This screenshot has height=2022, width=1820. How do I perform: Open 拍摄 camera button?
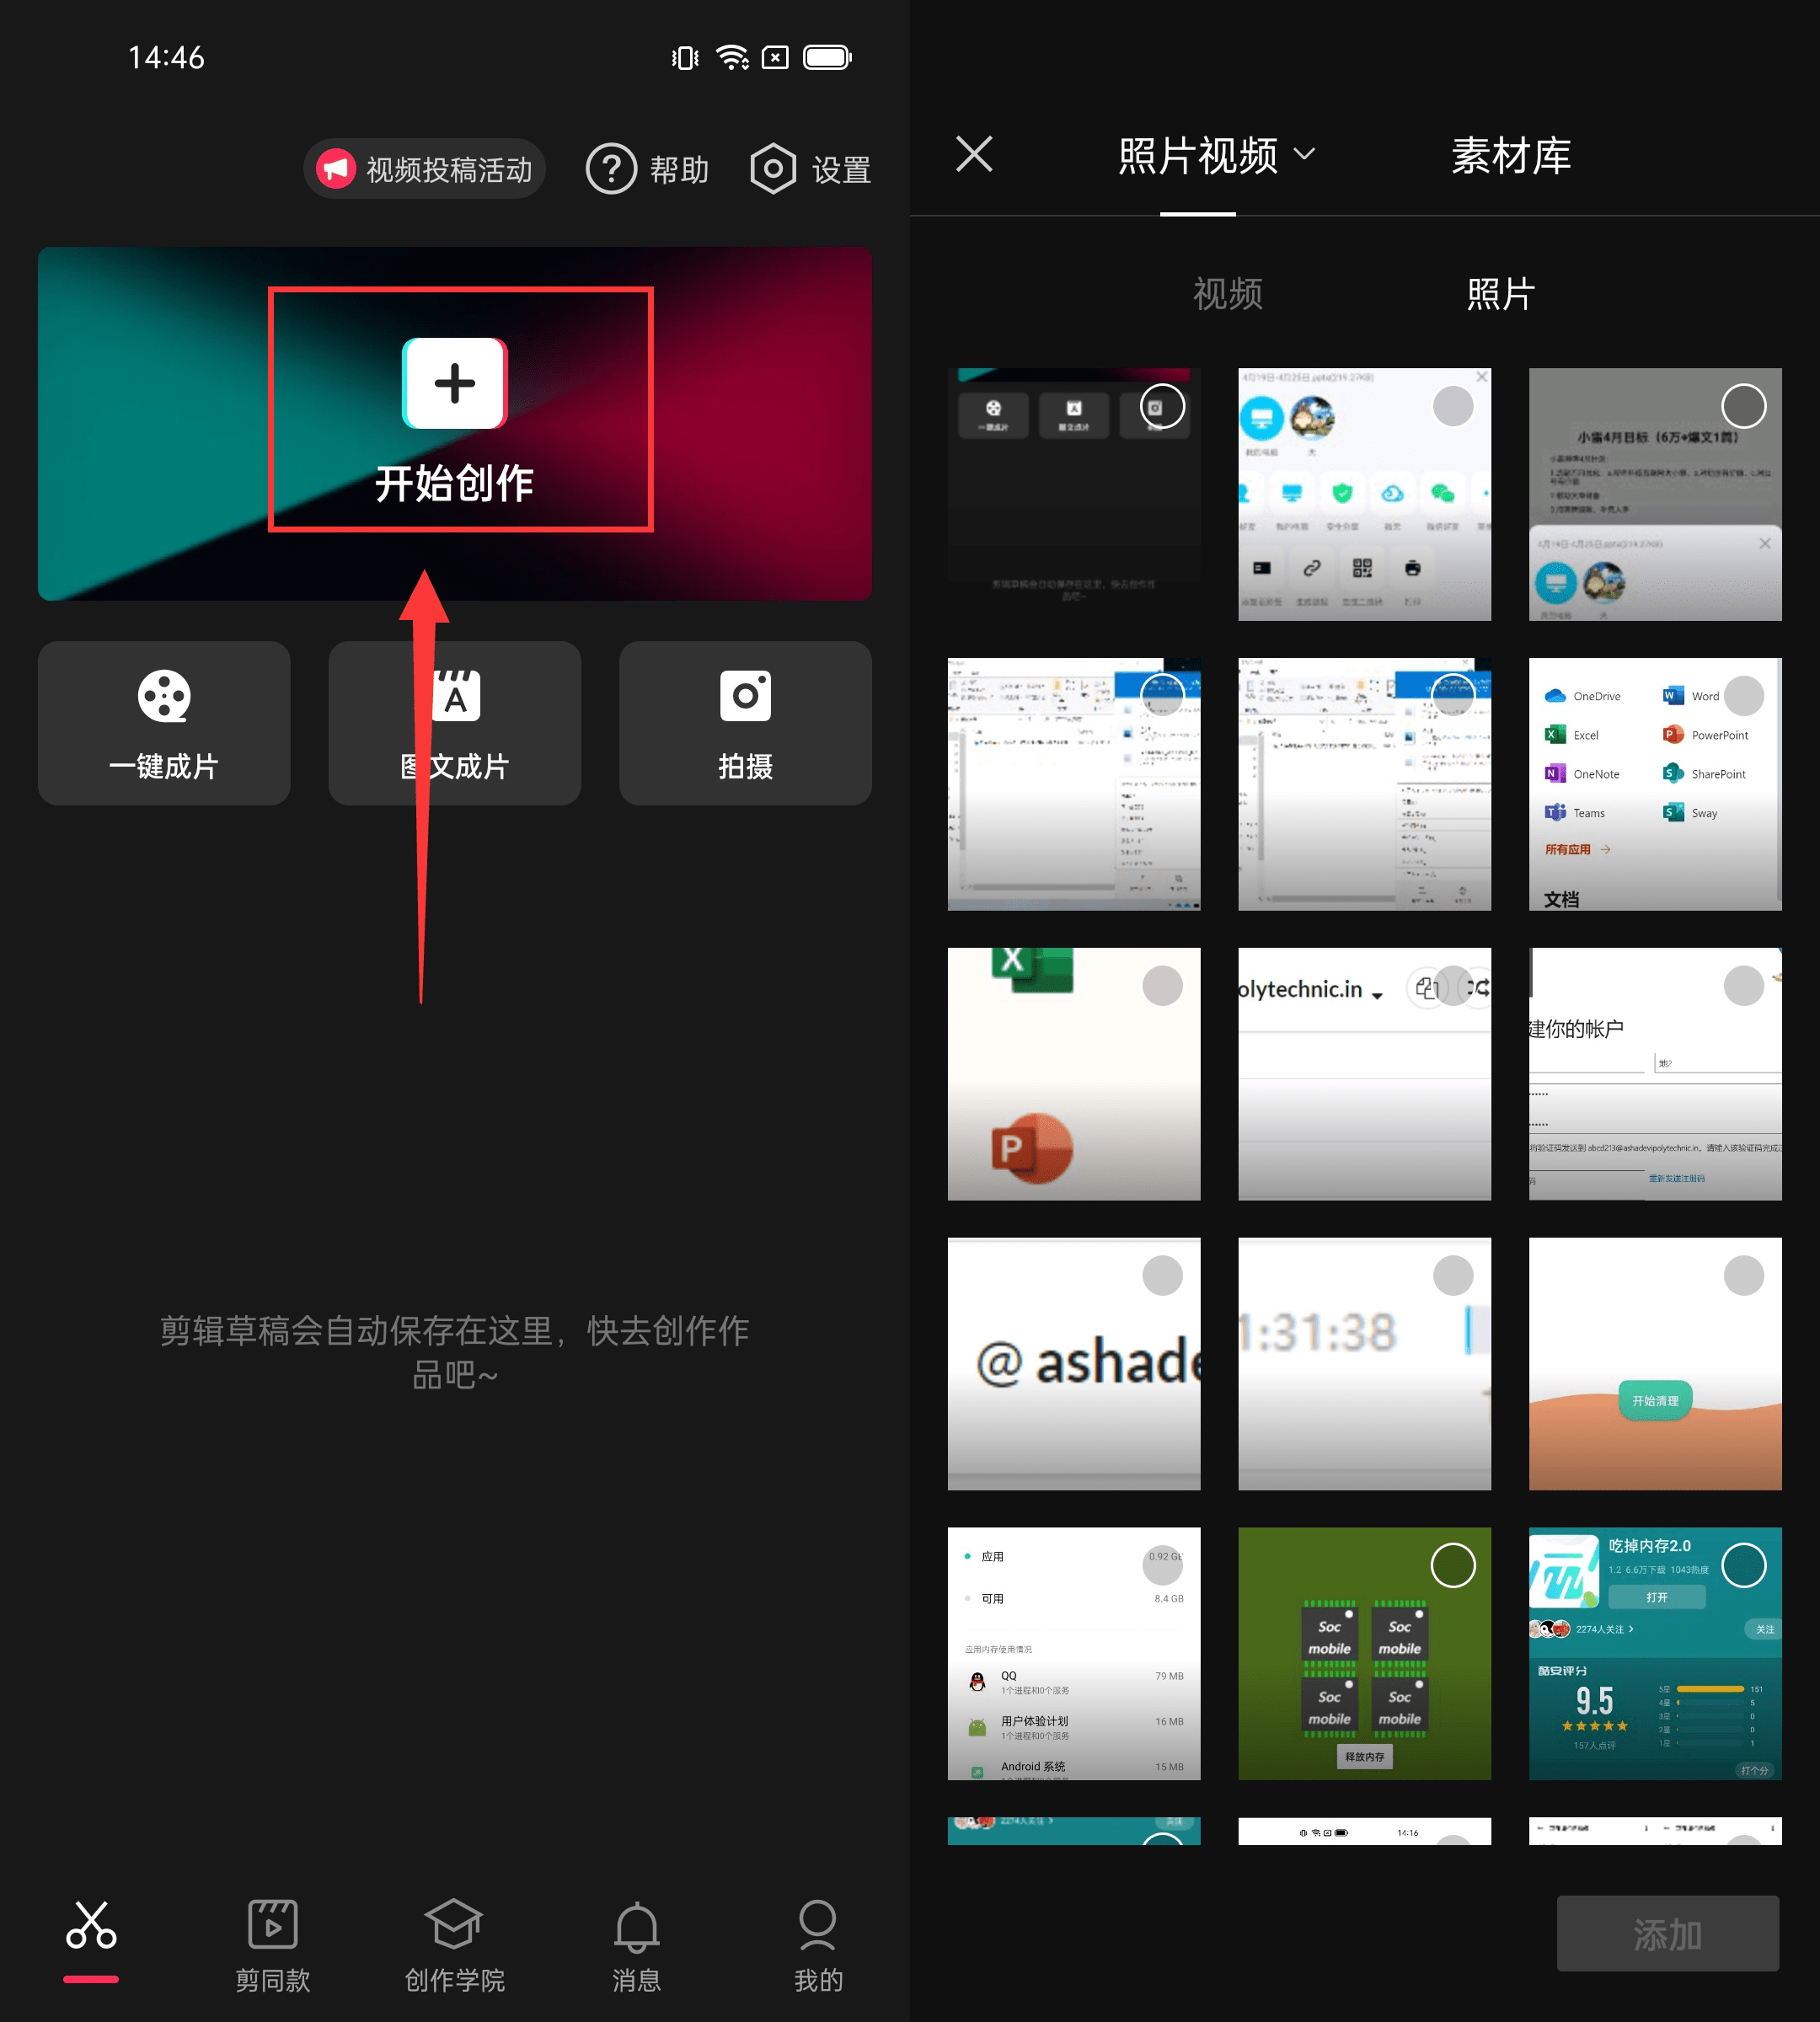[x=745, y=723]
